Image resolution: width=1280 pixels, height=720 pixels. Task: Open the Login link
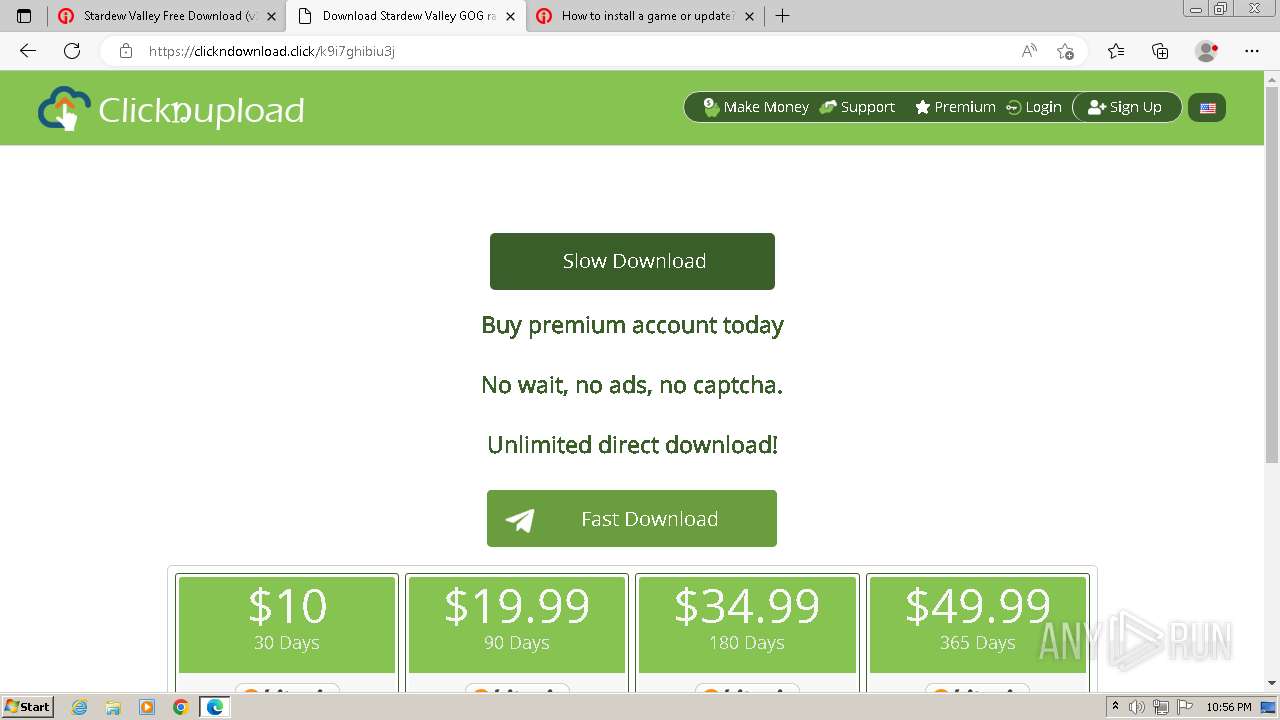click(1033, 107)
